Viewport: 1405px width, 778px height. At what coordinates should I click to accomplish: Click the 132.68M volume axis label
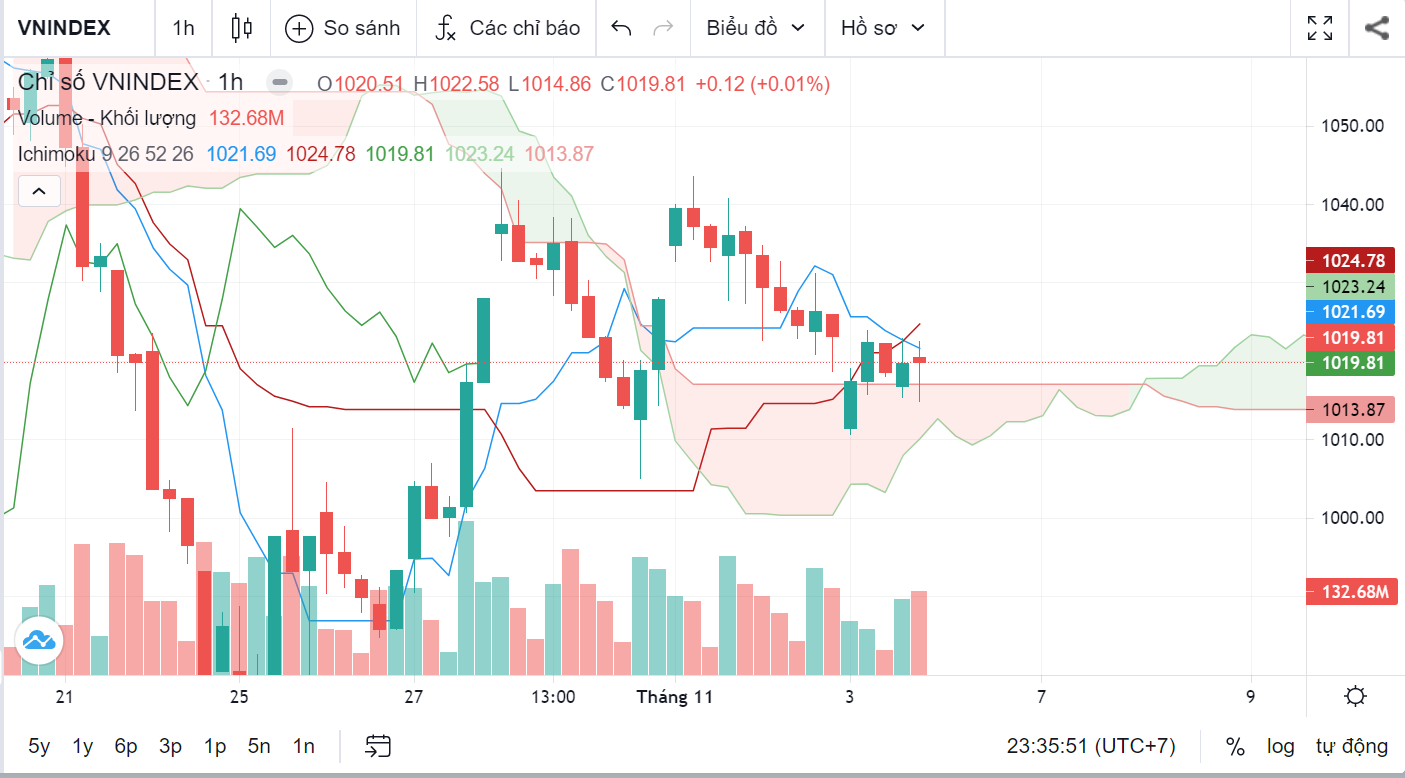click(1353, 592)
